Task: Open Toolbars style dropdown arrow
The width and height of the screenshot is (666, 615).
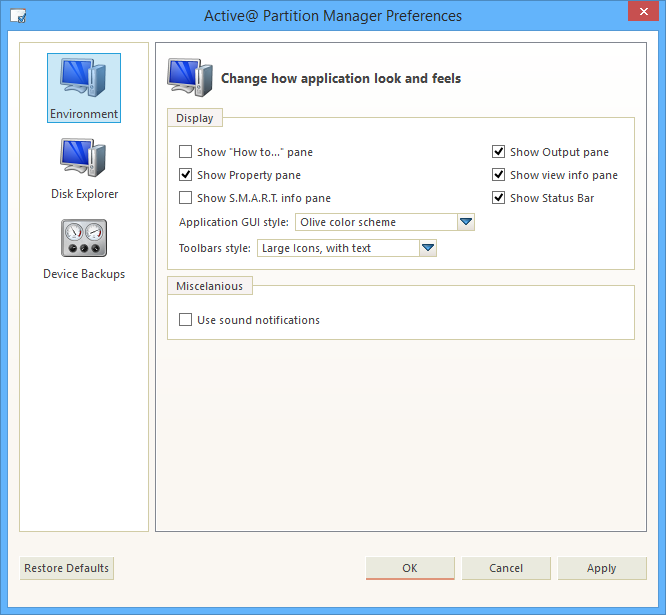Action: 428,248
